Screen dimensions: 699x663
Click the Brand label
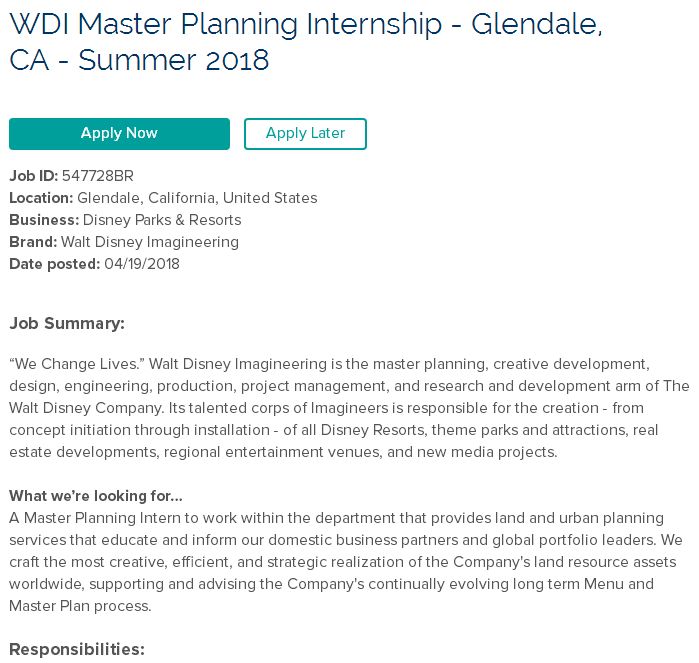(x=33, y=241)
